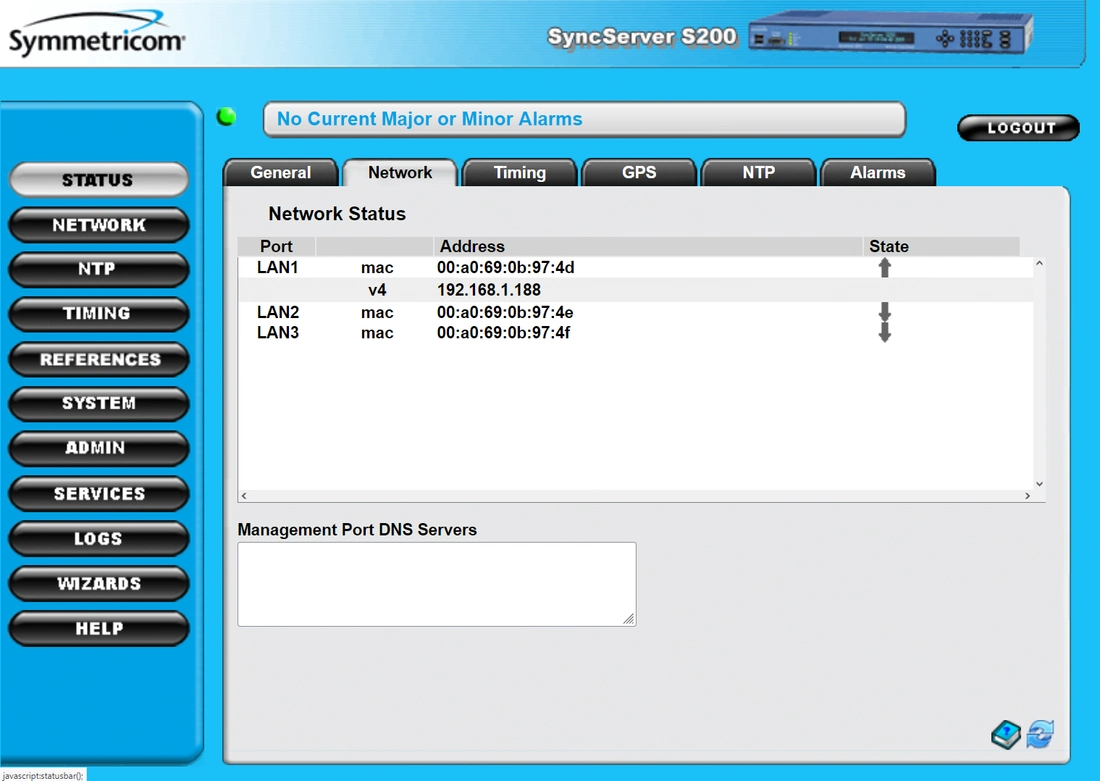Click the LAN1 up-arrow state icon

click(x=884, y=268)
